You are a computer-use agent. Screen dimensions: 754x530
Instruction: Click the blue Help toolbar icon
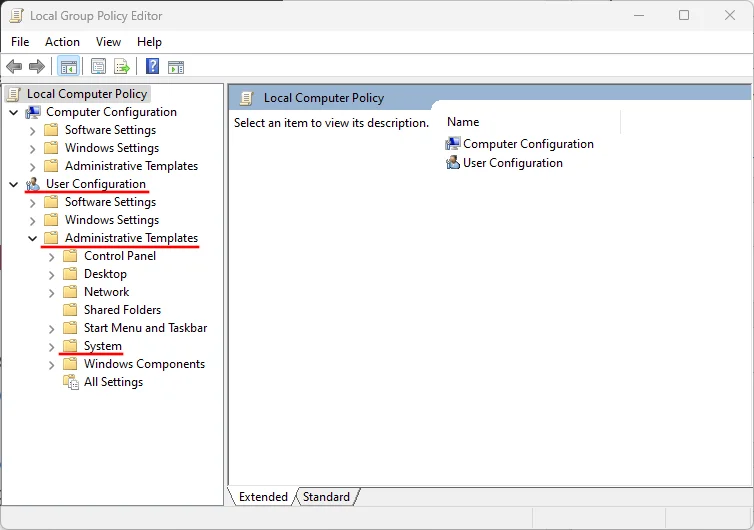tap(152, 67)
